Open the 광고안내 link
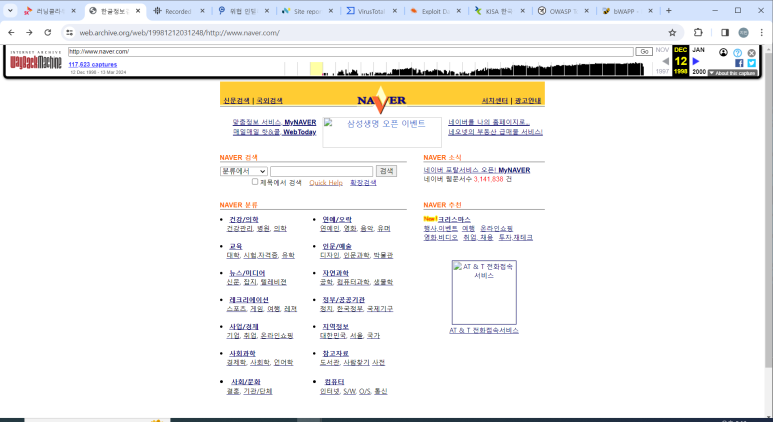 [528, 101]
